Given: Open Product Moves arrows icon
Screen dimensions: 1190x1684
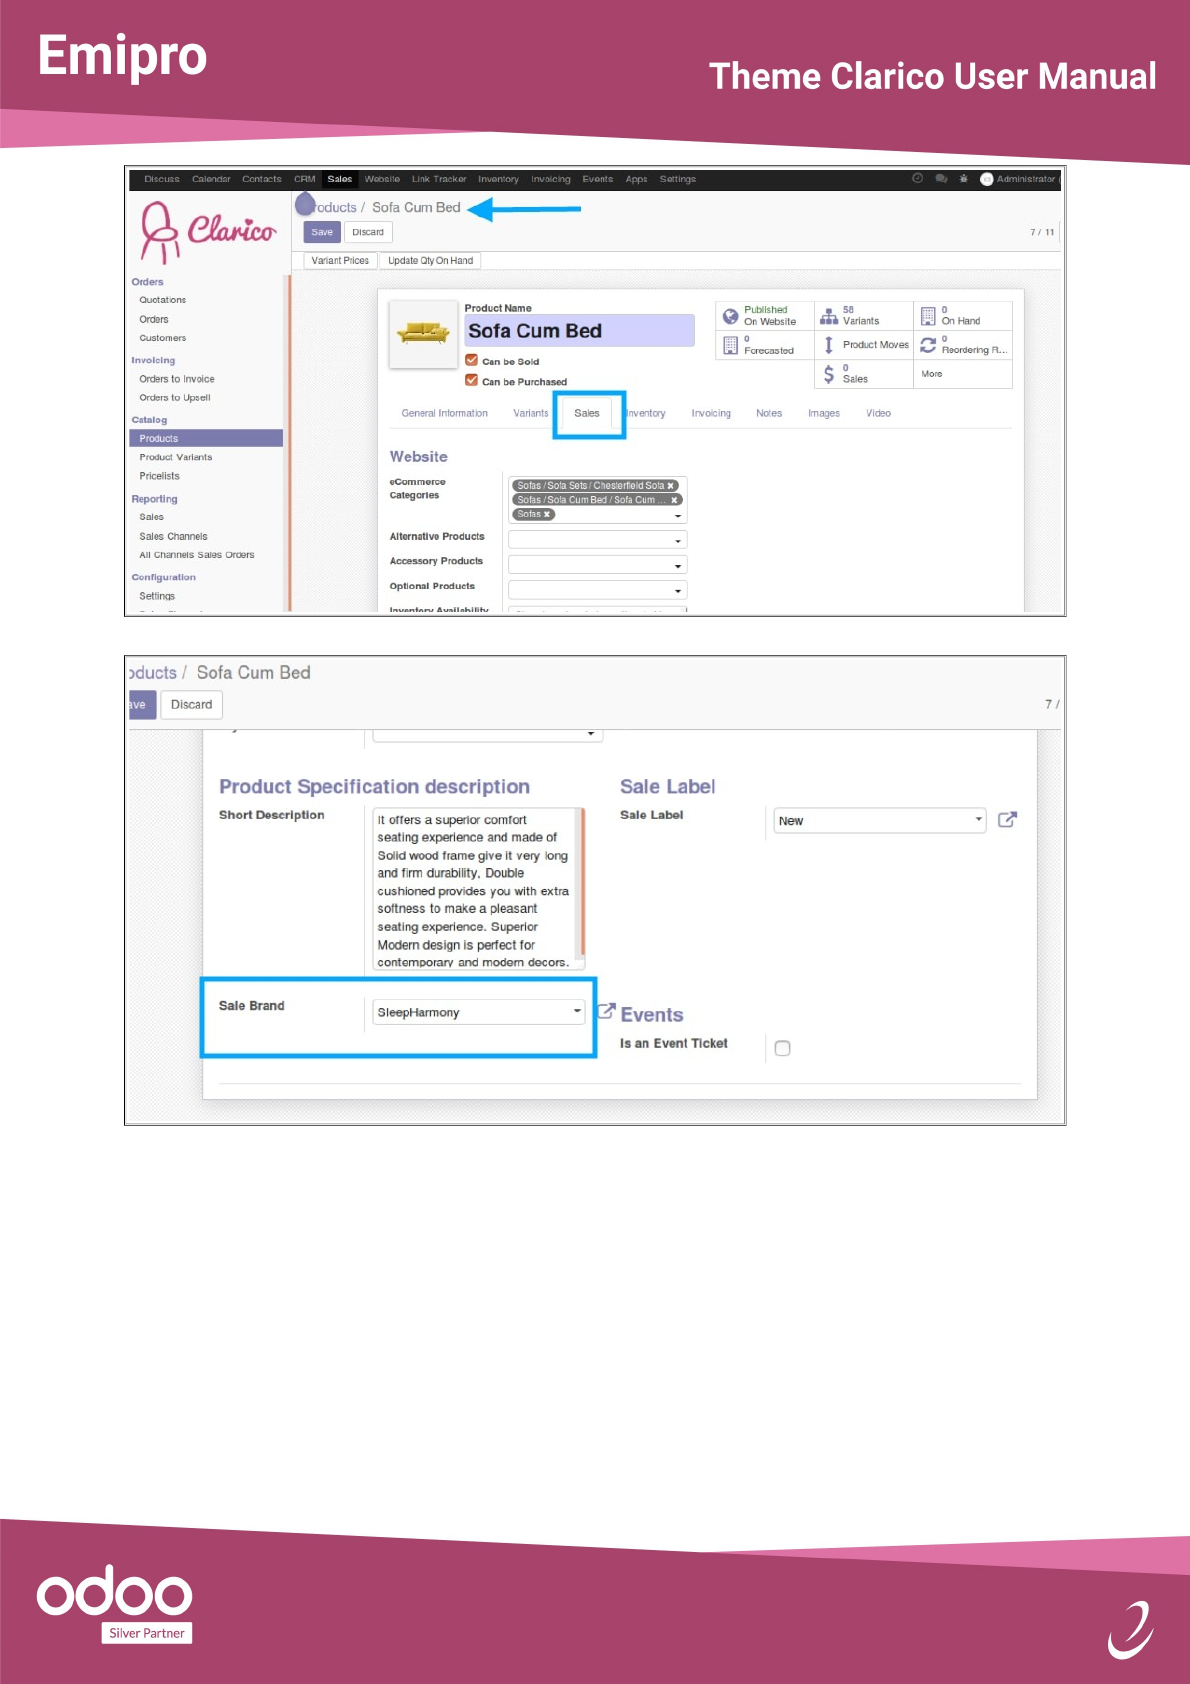Looking at the screenshot, I should [829, 345].
